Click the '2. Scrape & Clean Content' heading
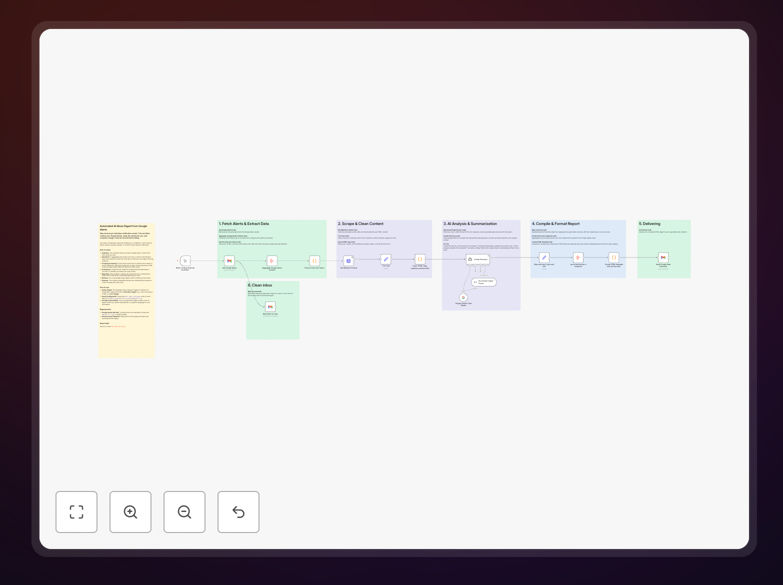783x585 pixels. 361,224
